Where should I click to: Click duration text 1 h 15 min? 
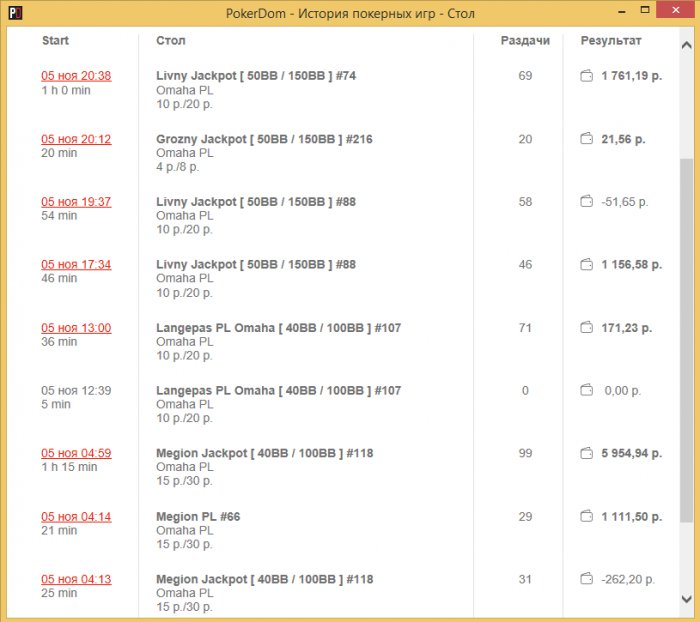tap(69, 467)
